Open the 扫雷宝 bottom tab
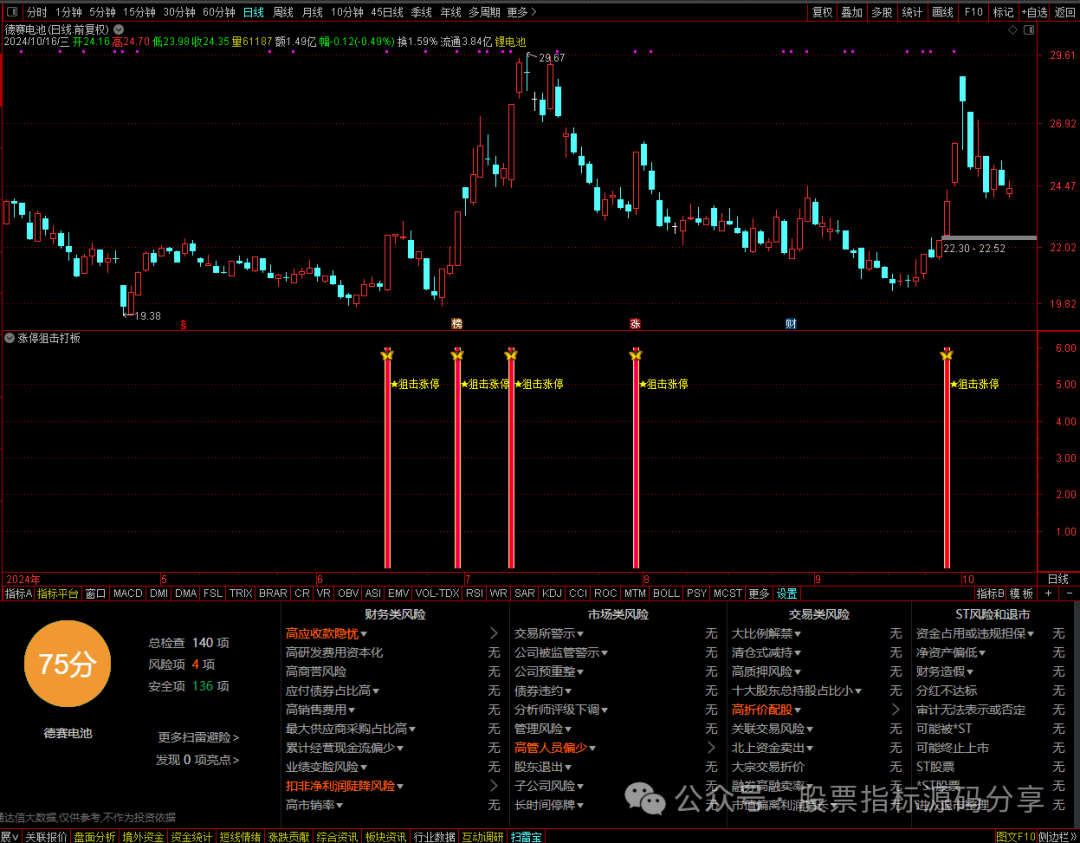 526,837
